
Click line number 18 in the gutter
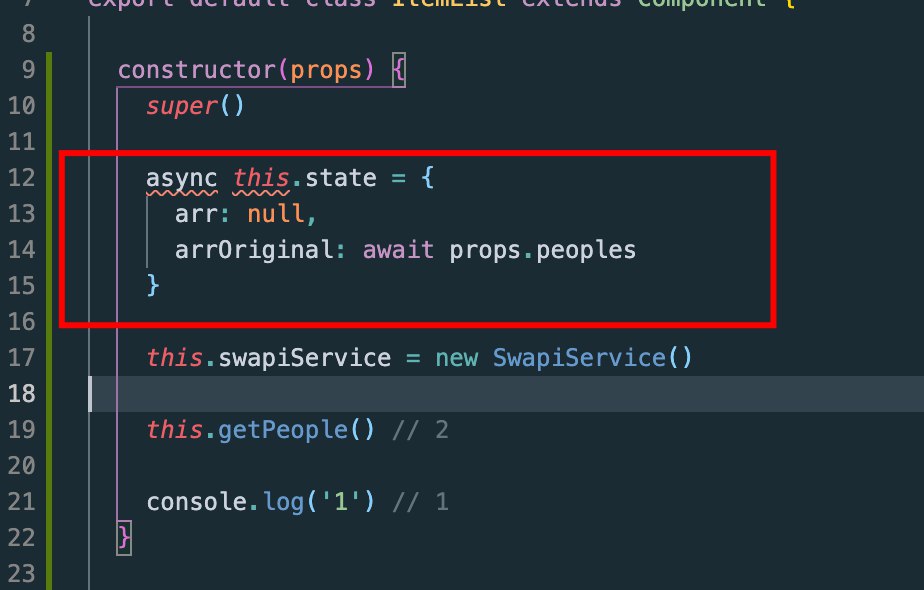pyautogui.click(x=20, y=394)
